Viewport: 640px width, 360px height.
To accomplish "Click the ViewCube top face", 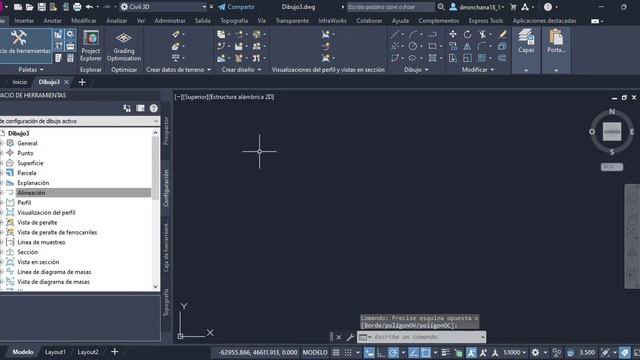I will [612, 131].
